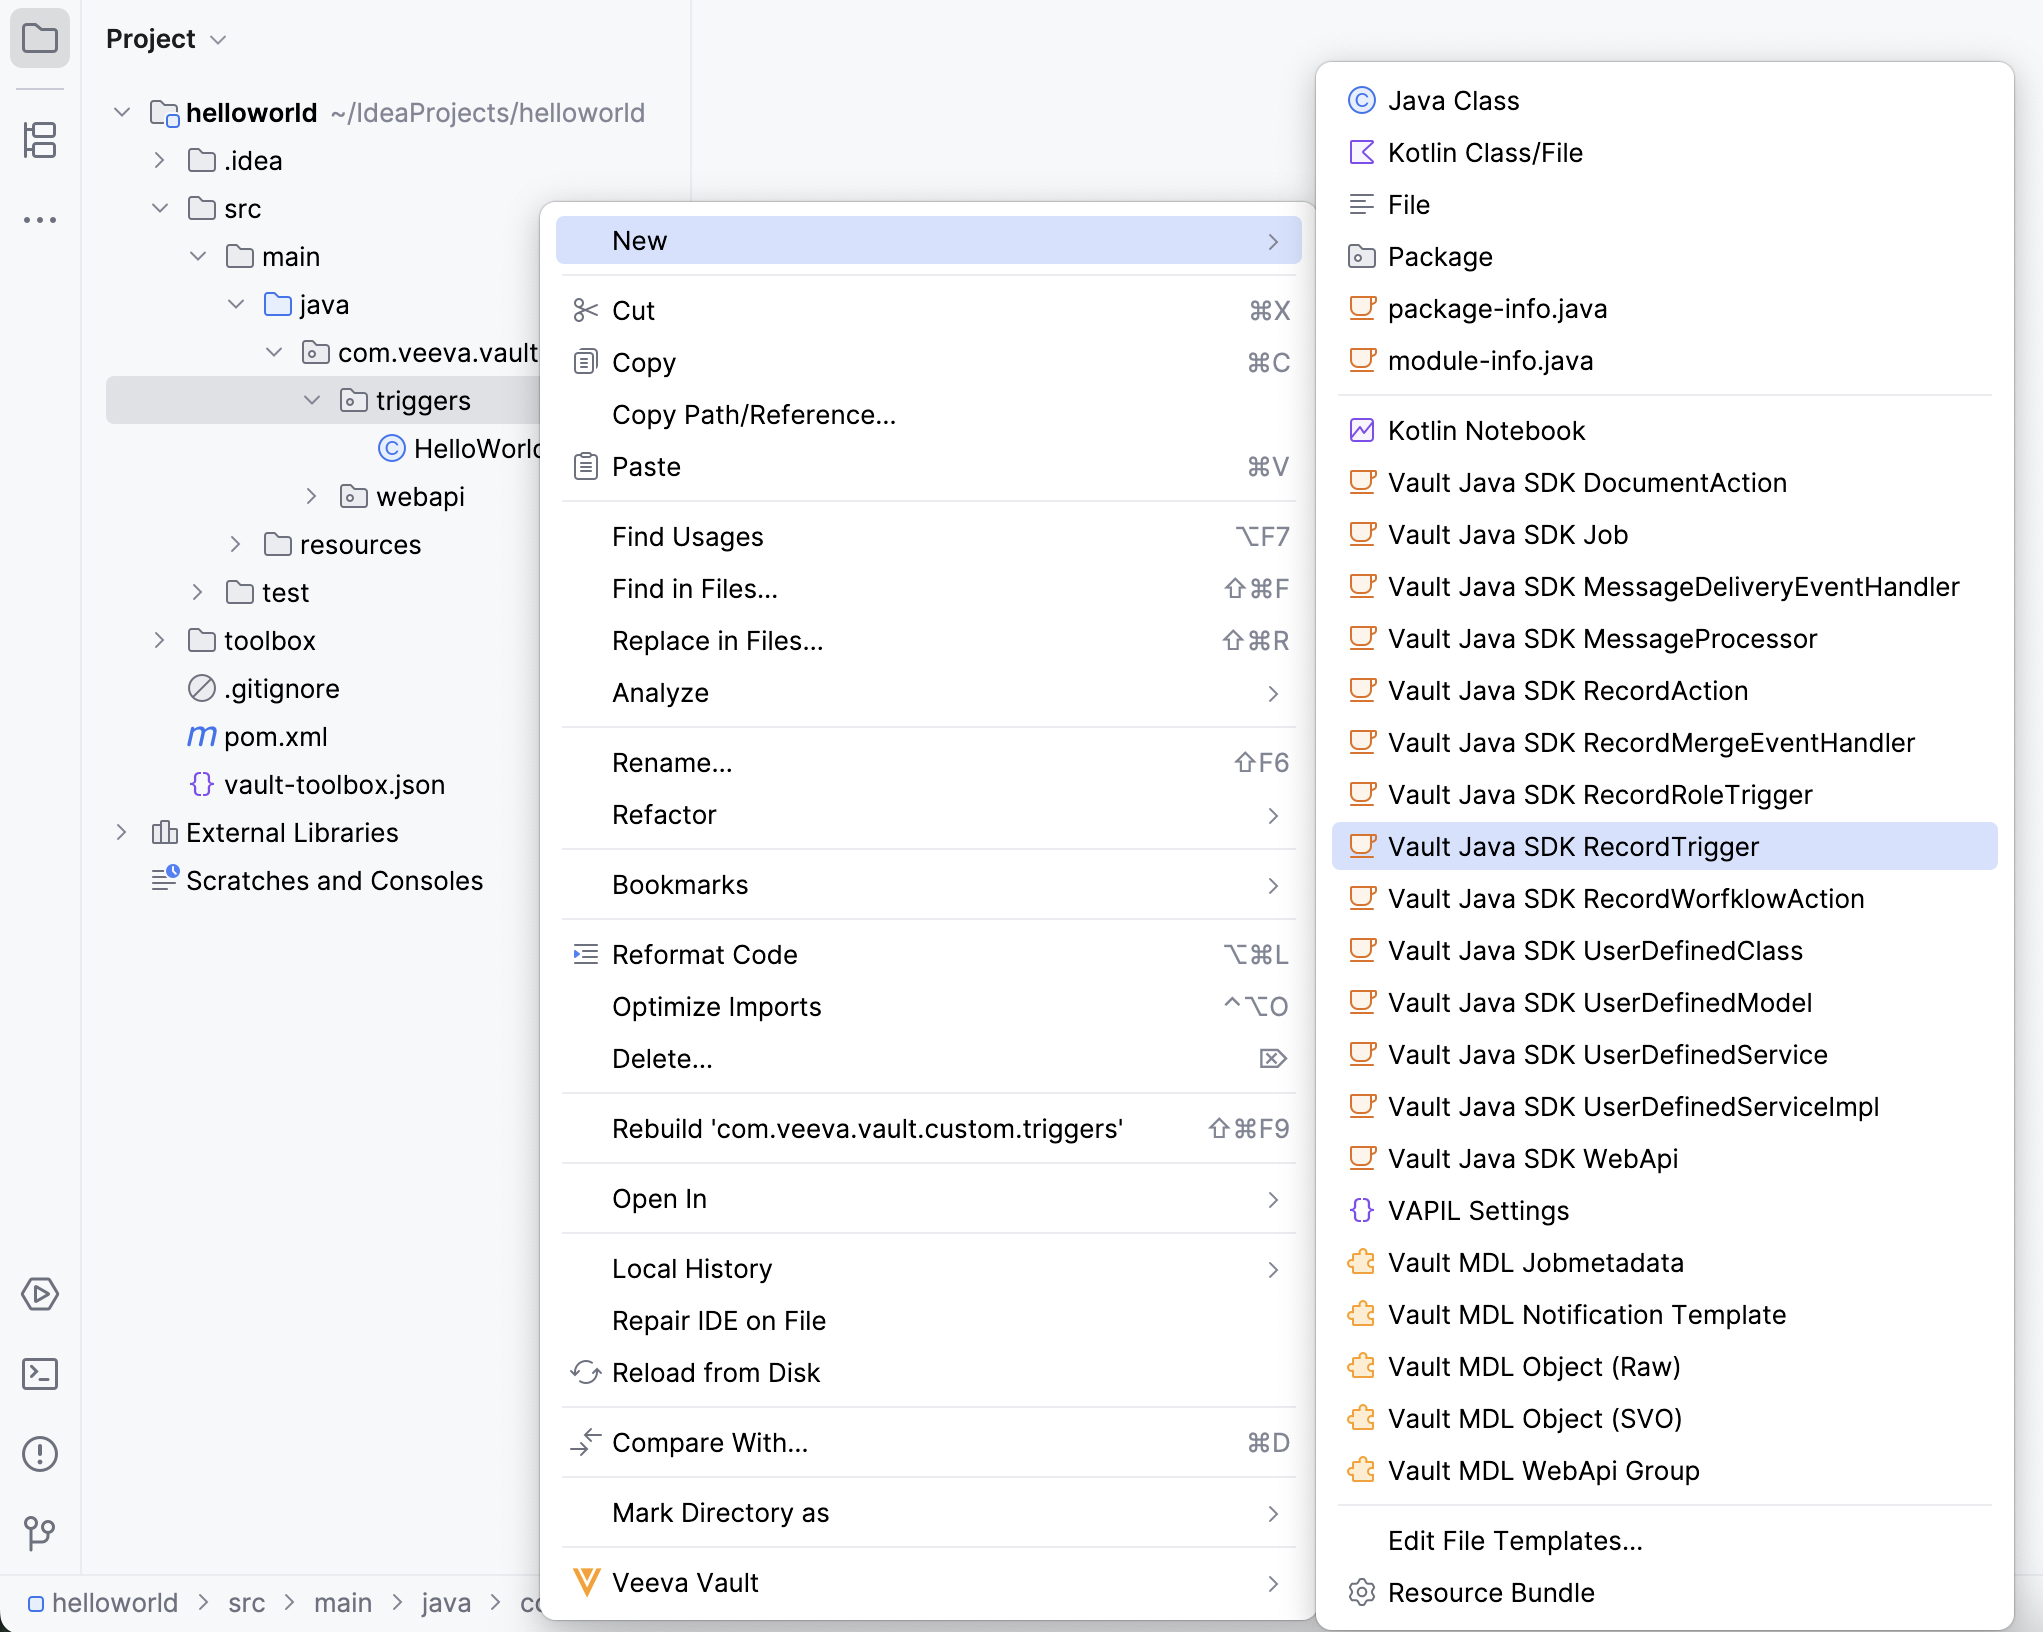Click the pom.xml Maven icon
This screenshot has height=1632, width=2043.
[x=202, y=737]
